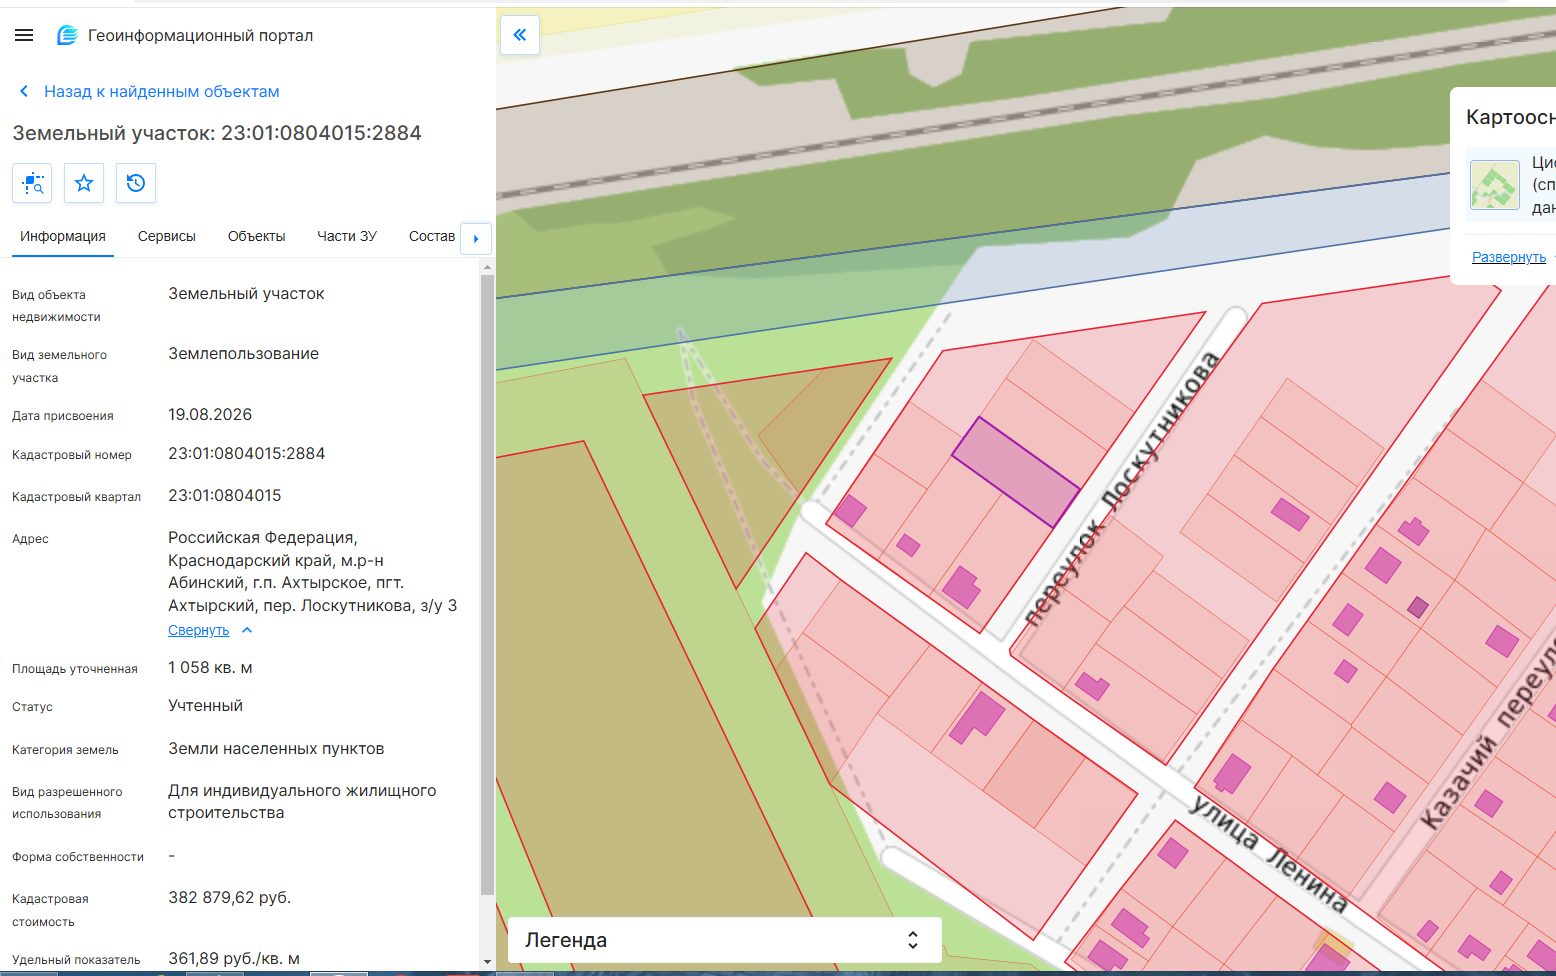Open the hamburger main menu

click(x=24, y=35)
